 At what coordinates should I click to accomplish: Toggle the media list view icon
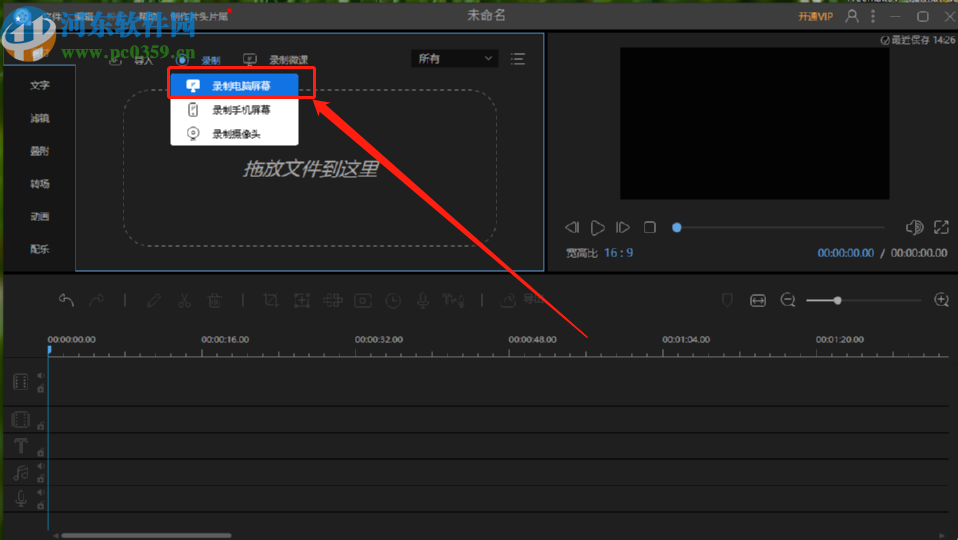pos(518,59)
